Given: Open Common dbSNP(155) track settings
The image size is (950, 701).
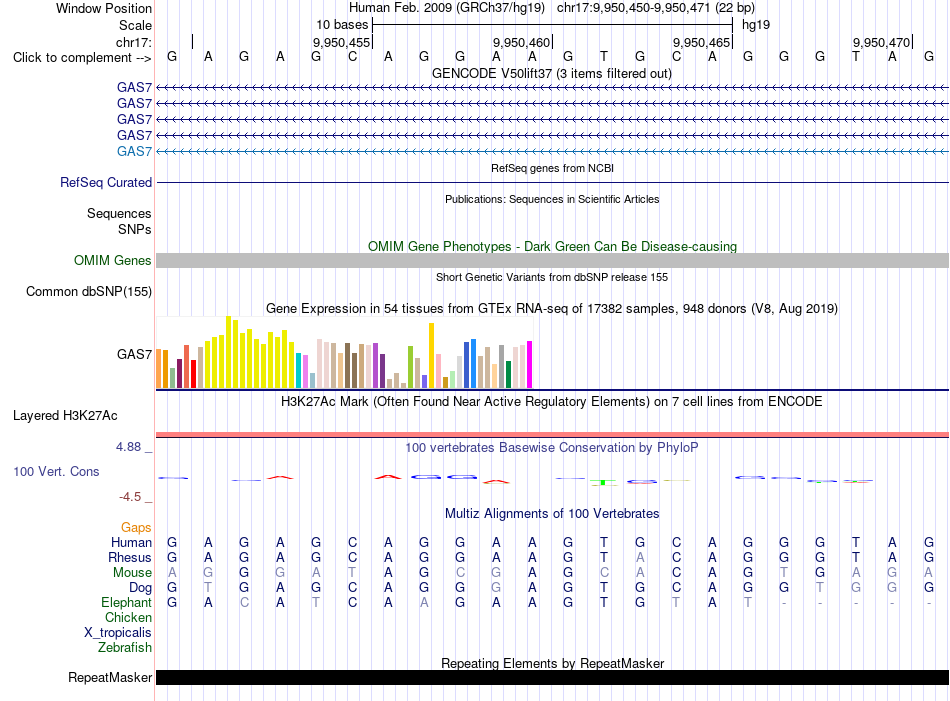Looking at the screenshot, I should click(88, 291).
